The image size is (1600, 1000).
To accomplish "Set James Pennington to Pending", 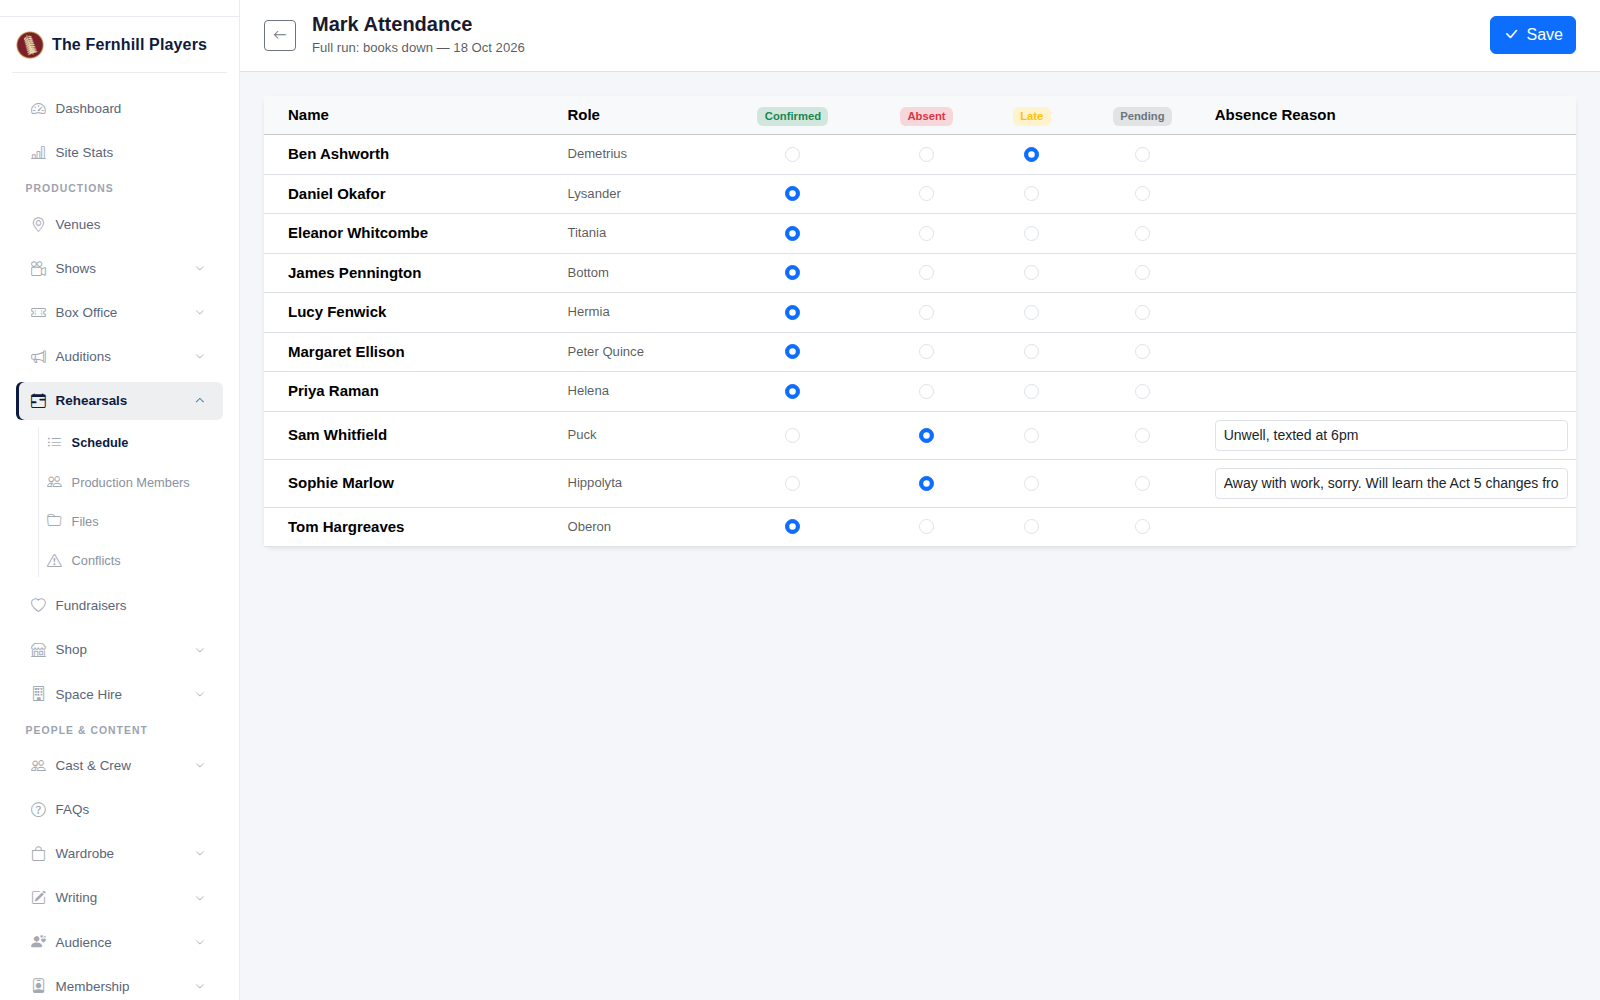I will tap(1142, 273).
